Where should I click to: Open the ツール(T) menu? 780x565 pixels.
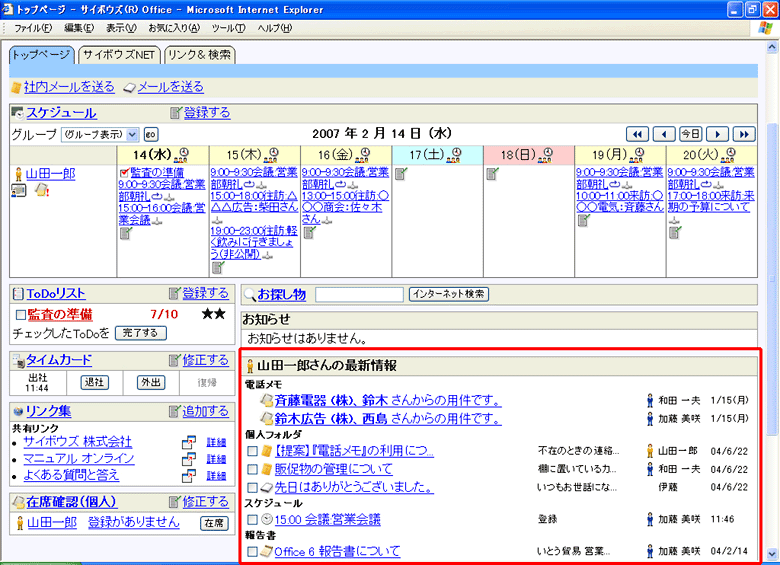(x=228, y=28)
